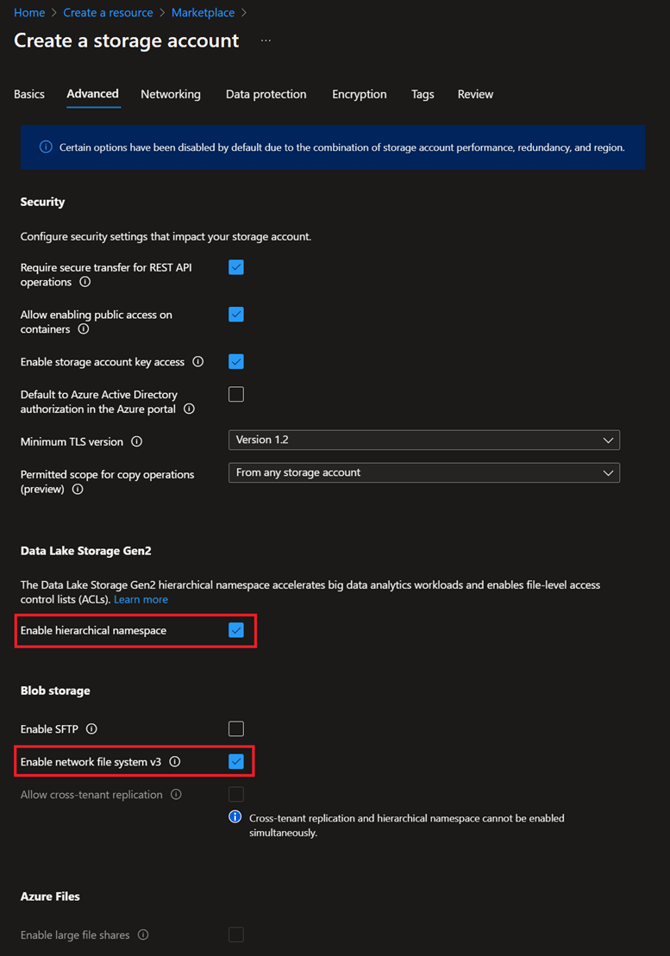
Task: Click info icon next to Enable SFTP
Action: coord(92,729)
